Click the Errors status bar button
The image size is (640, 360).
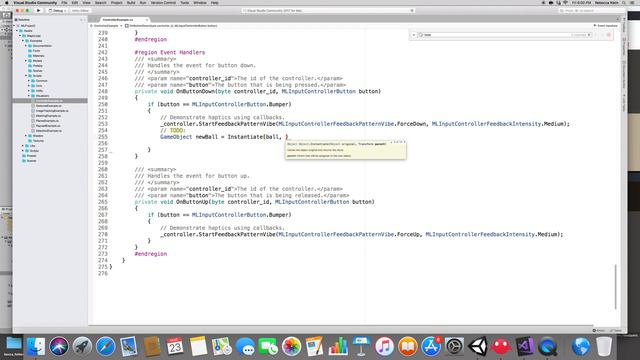[x=599, y=330]
